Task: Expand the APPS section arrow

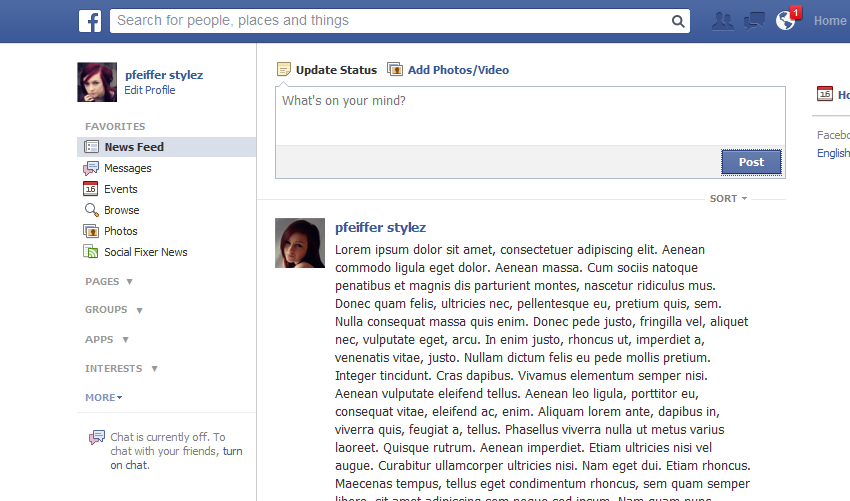Action: point(125,340)
